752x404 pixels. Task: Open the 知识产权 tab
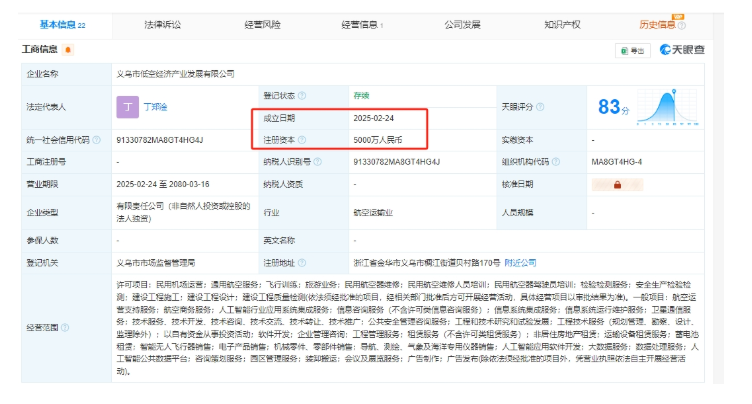pos(564,23)
